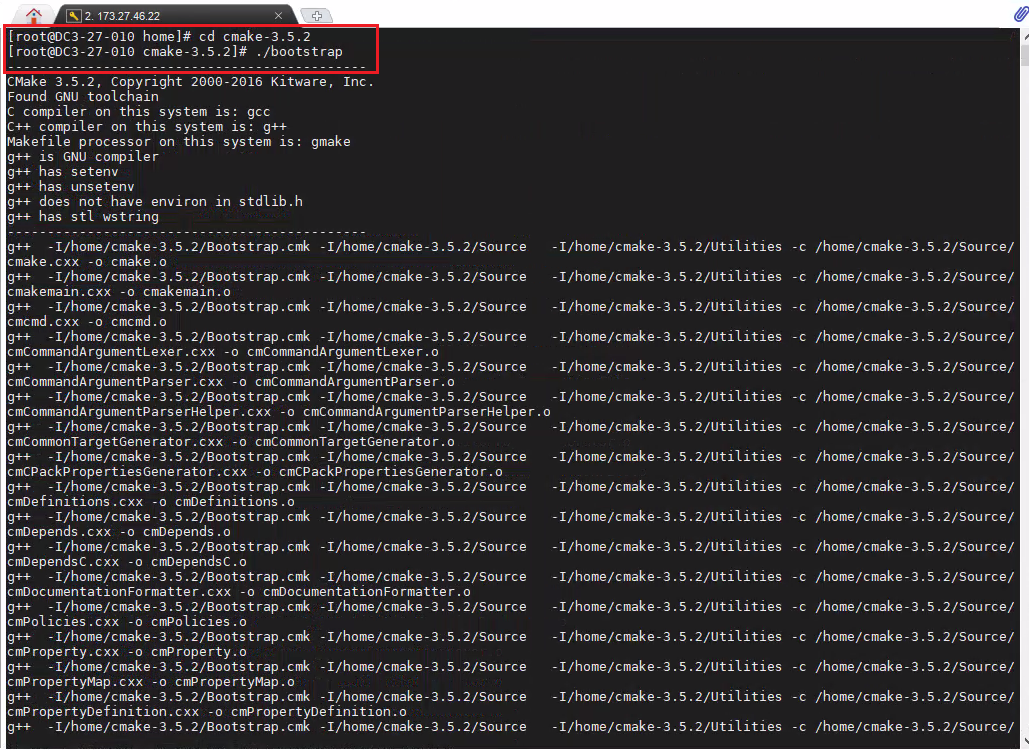Click the paperclip attachment icon
Screen dimensions: 1029x750
click(x=1020, y=14)
